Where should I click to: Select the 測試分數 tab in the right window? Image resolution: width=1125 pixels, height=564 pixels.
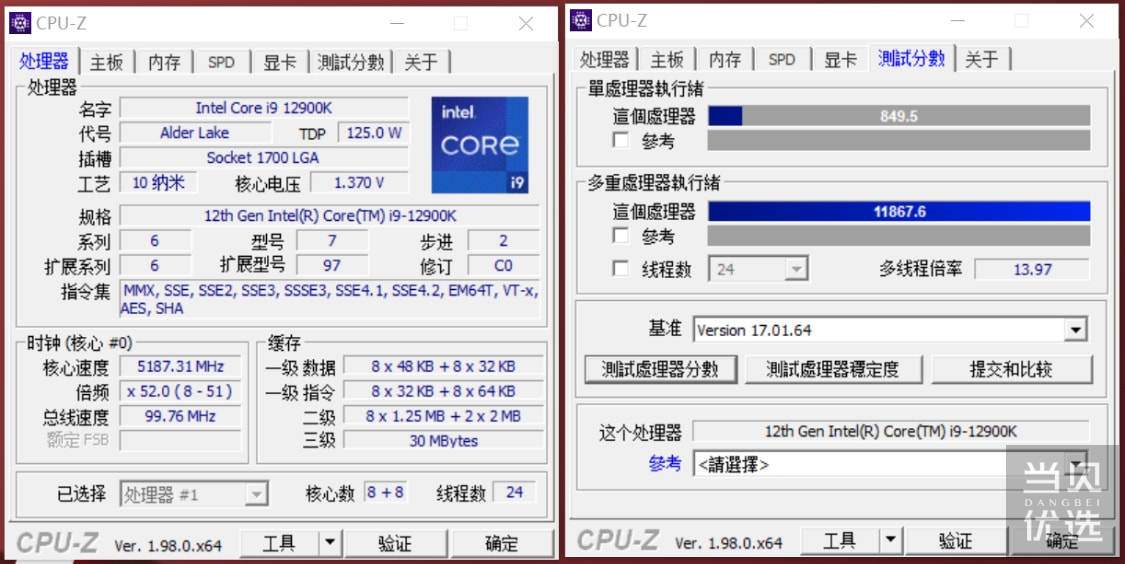tap(911, 58)
